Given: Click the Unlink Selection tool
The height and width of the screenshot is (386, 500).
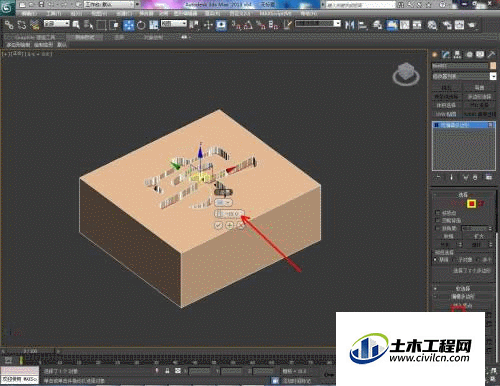Looking at the screenshot, I should point(22,25).
